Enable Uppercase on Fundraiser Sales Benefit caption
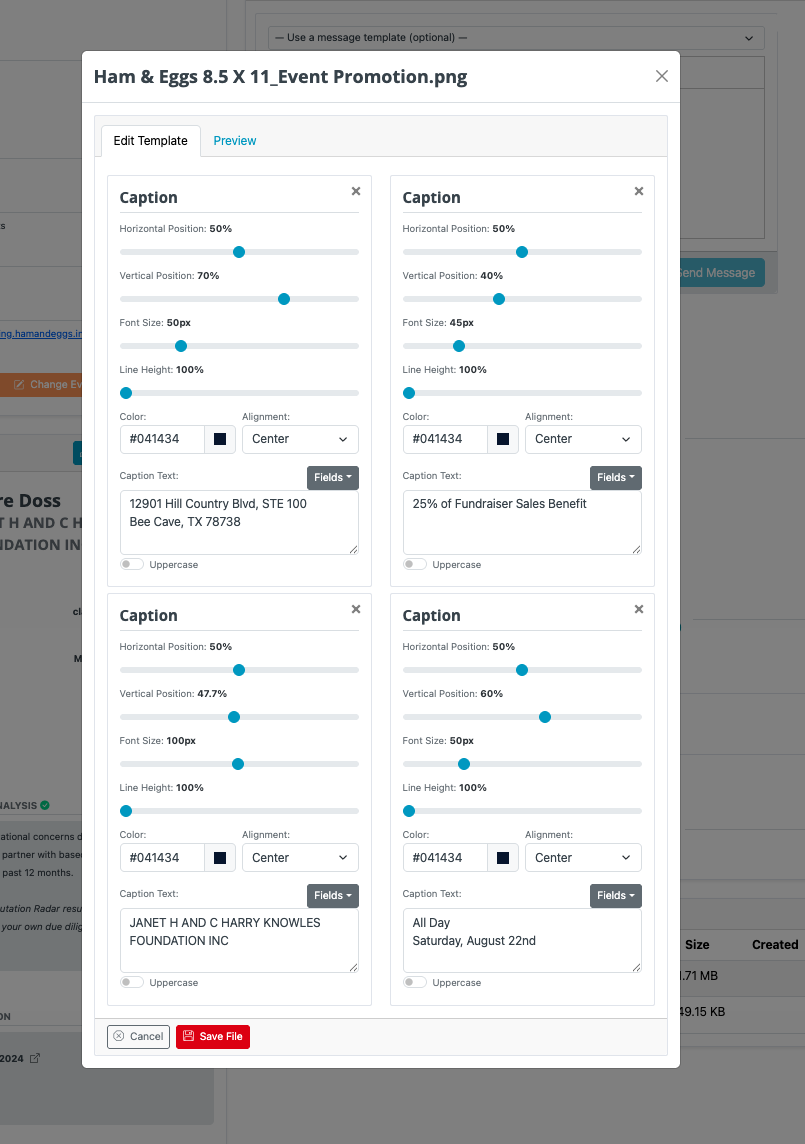The width and height of the screenshot is (805, 1144). point(415,565)
